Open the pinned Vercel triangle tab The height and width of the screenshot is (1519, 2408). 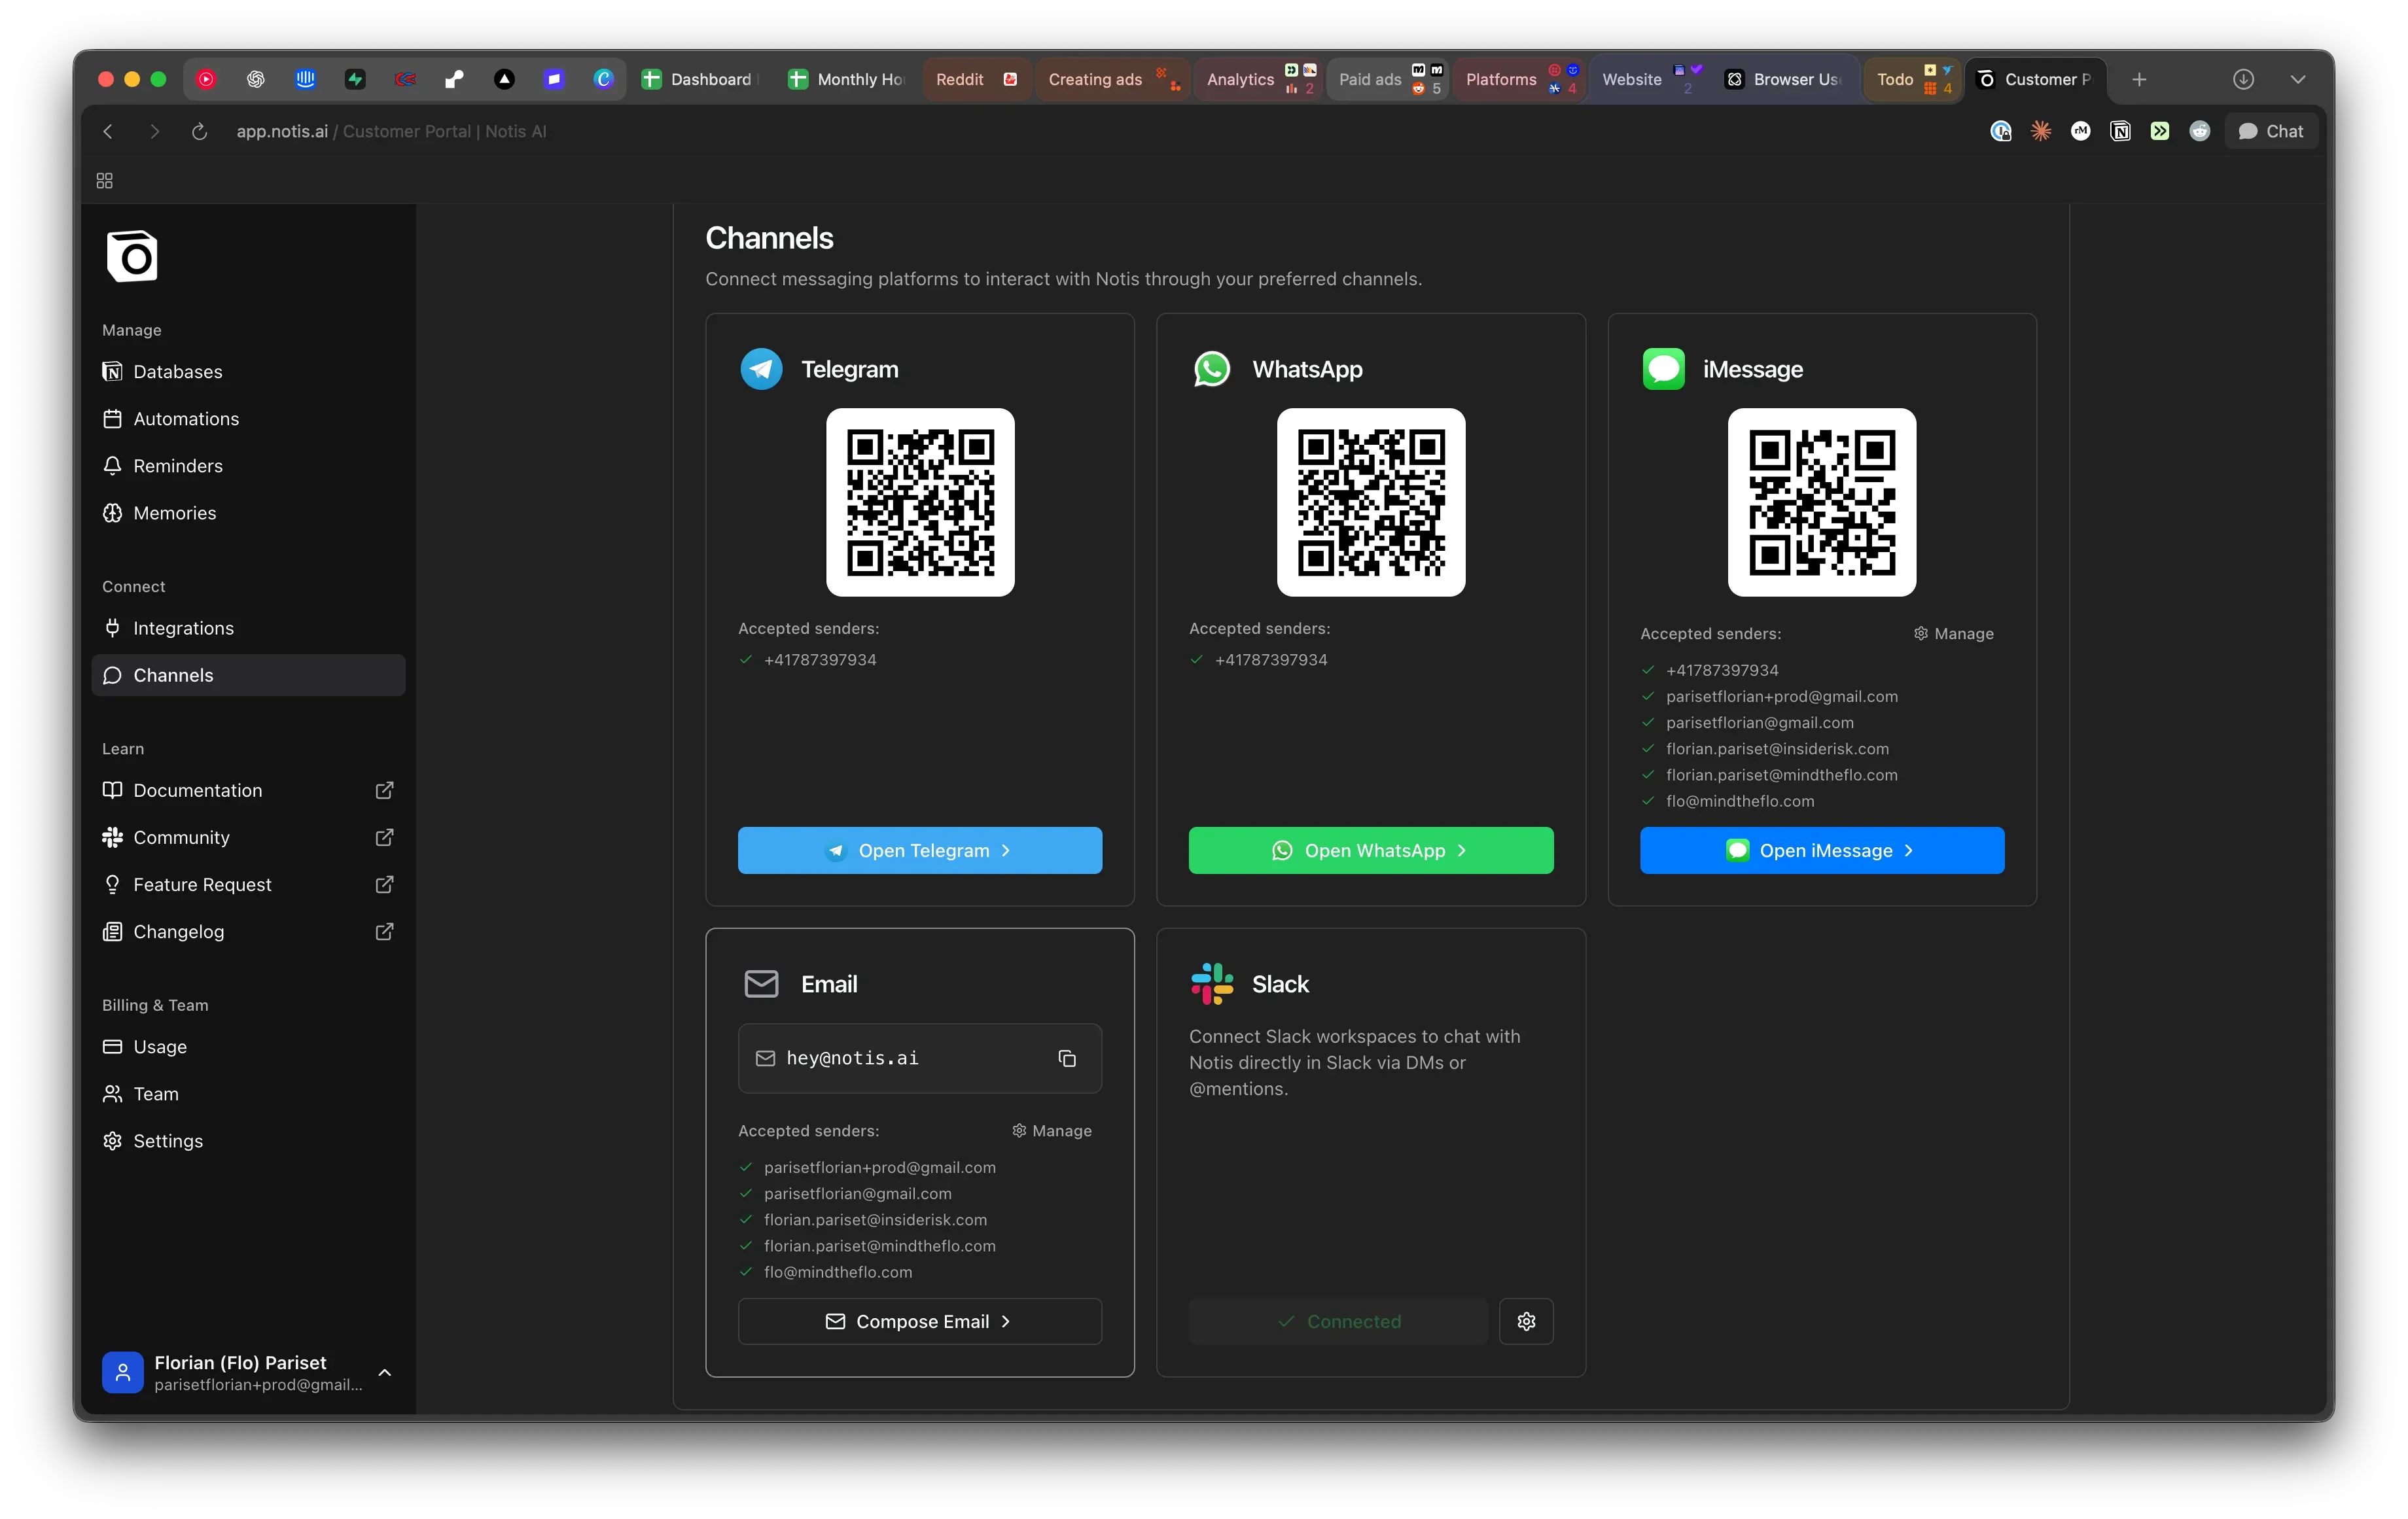[504, 79]
